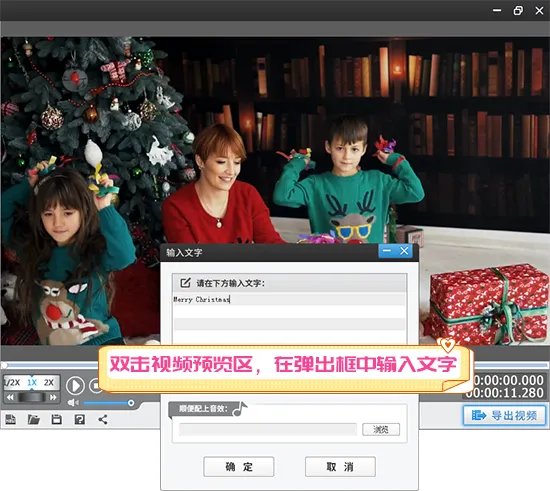Click the 导出视频 export video button

[x=504, y=416]
